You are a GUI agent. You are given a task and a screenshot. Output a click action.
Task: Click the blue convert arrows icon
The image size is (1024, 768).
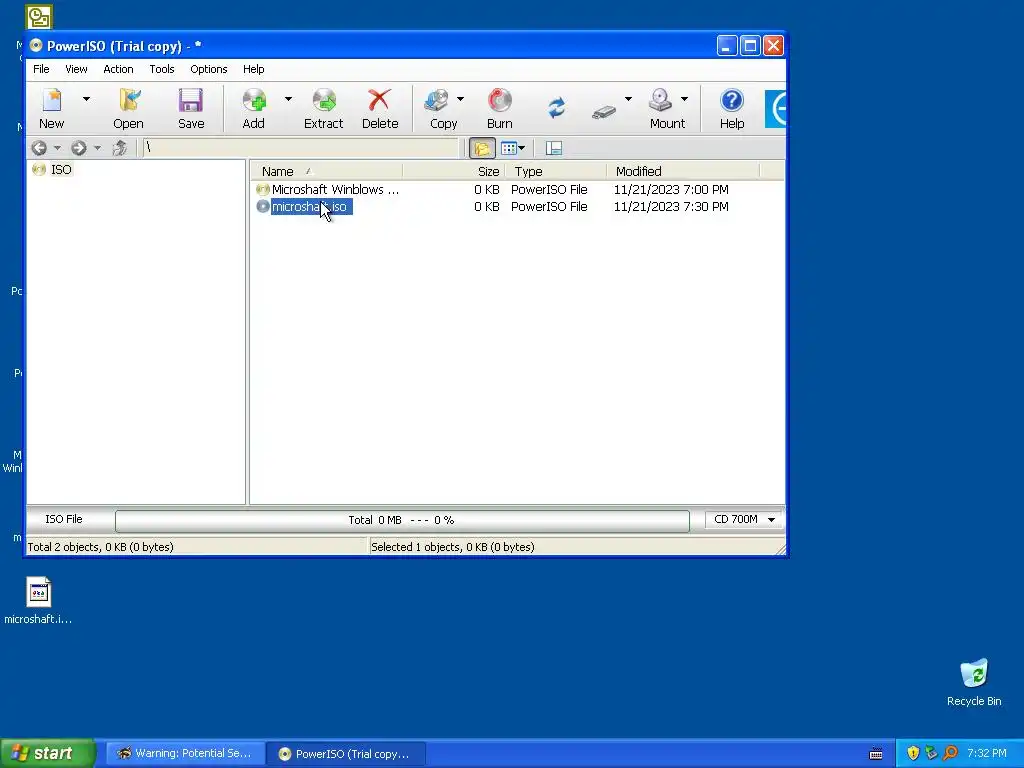point(556,107)
